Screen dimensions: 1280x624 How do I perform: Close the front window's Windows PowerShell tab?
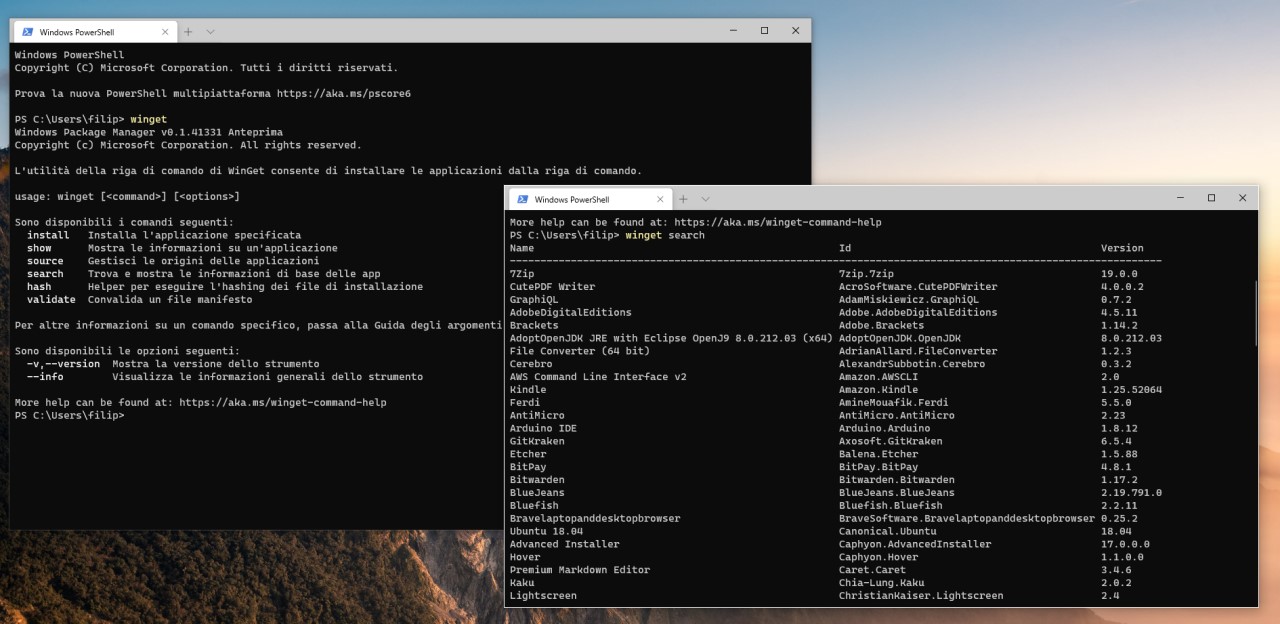(658, 199)
